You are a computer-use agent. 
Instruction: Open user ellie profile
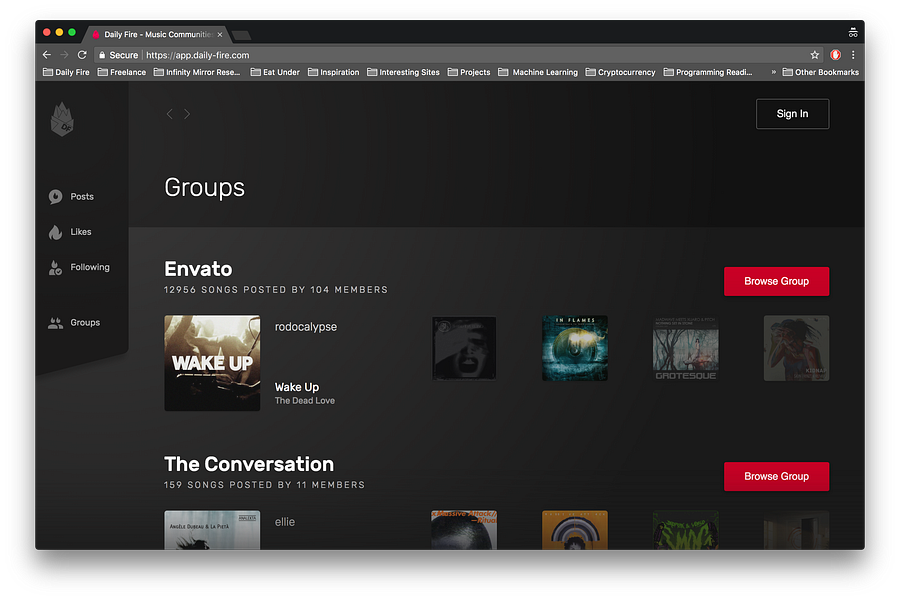point(285,522)
